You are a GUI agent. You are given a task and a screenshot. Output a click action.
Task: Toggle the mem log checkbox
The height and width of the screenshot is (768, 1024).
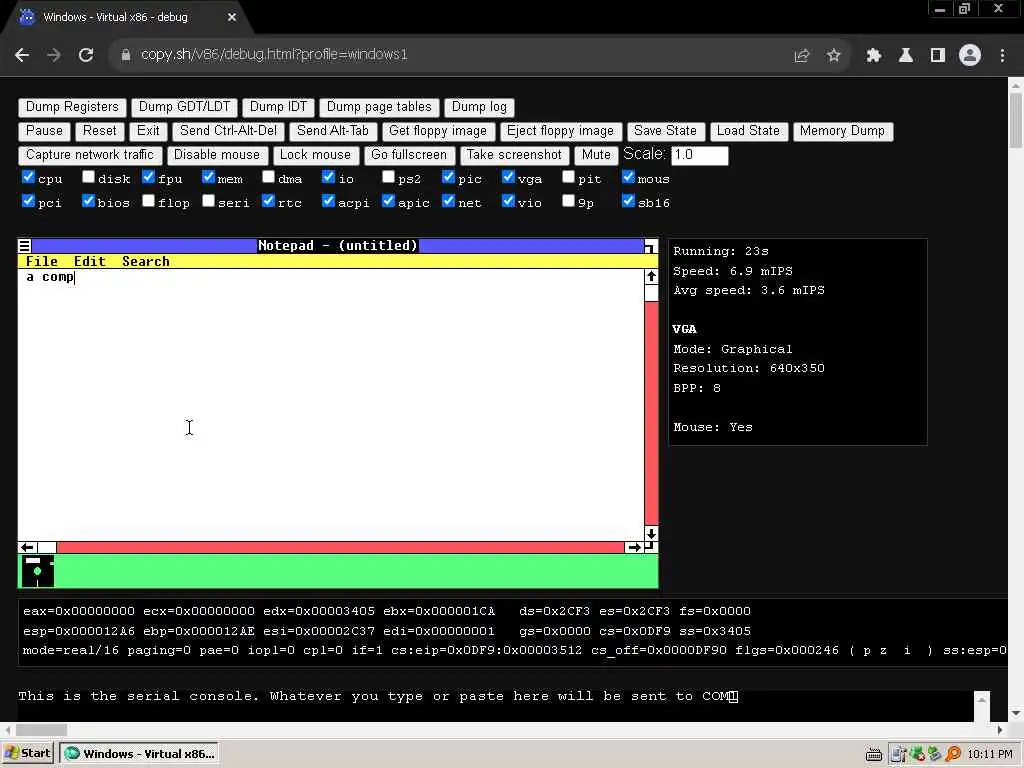208,177
